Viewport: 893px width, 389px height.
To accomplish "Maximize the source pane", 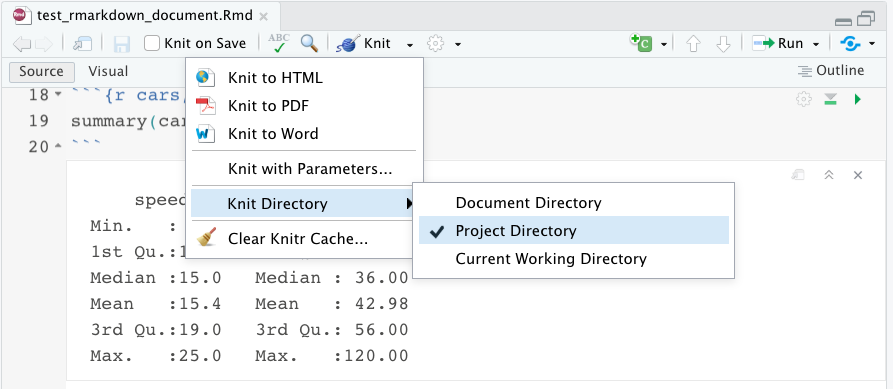I will coord(866,19).
